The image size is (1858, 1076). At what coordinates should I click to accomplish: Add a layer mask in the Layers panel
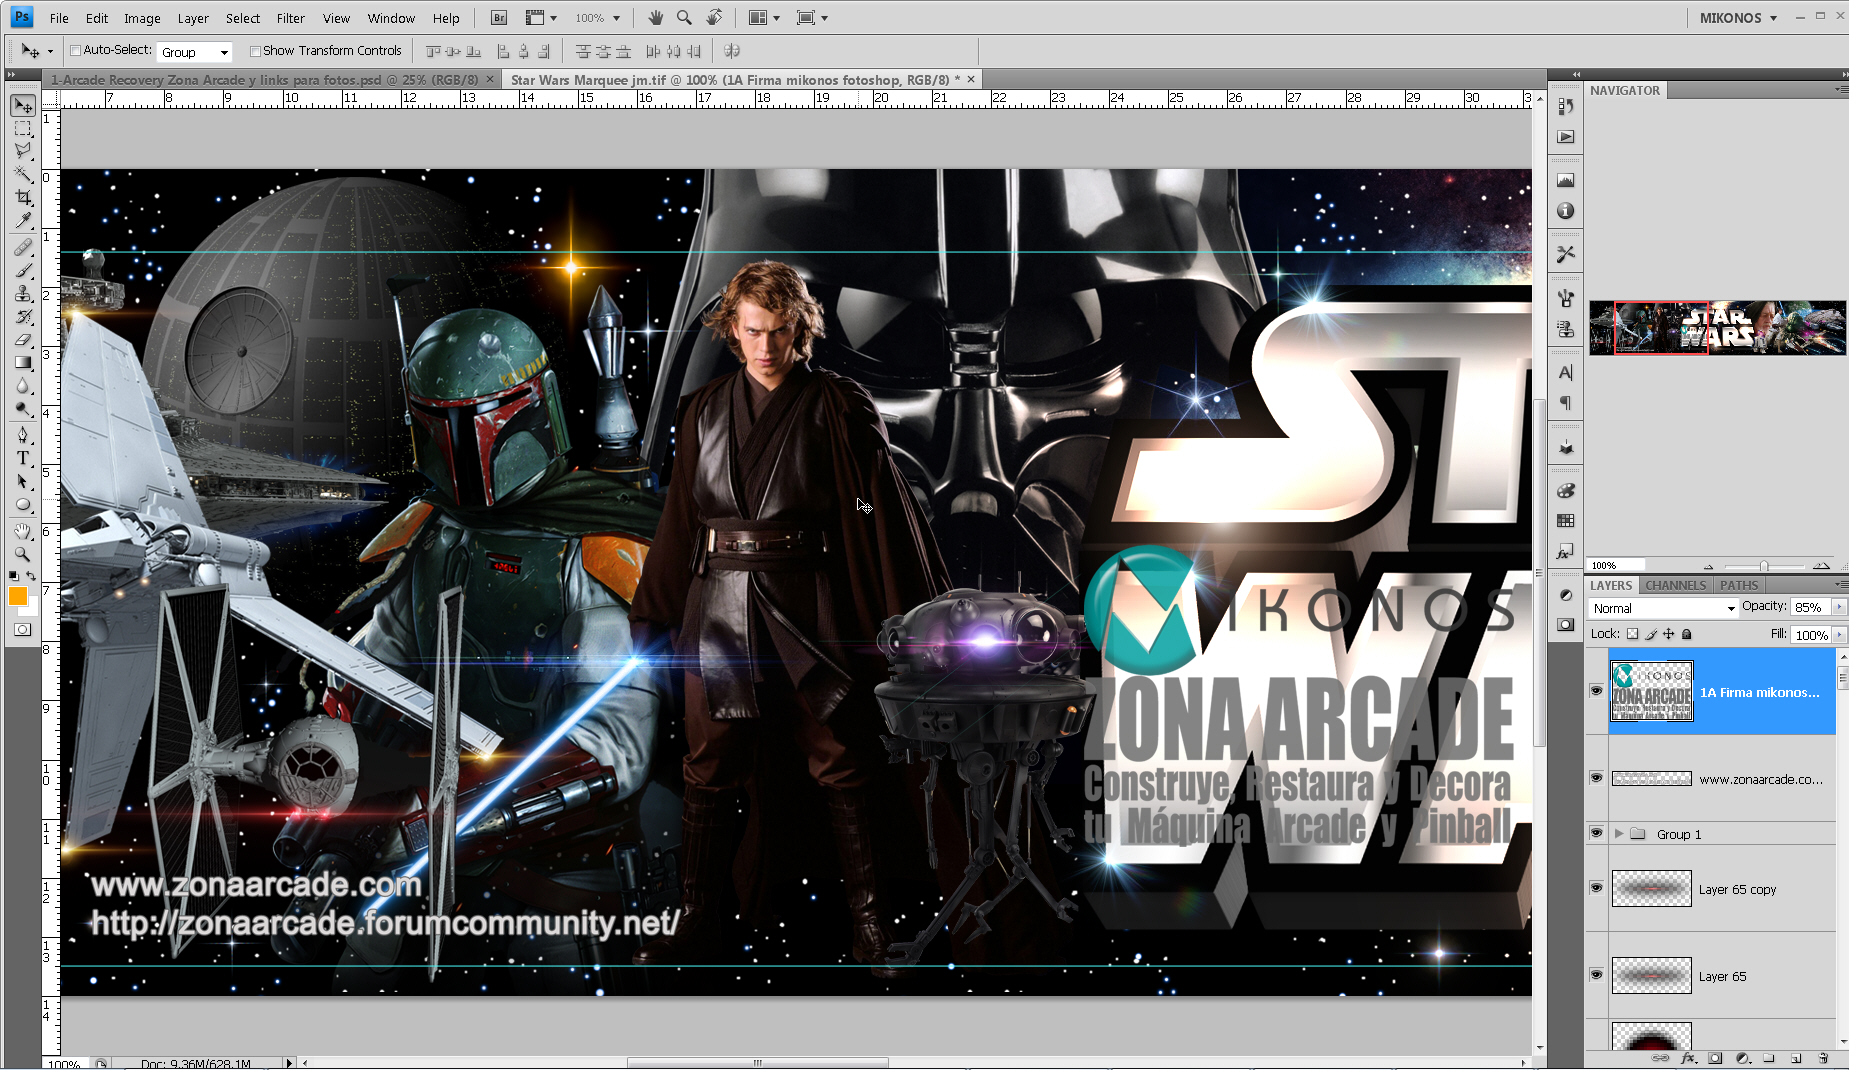[1715, 1058]
